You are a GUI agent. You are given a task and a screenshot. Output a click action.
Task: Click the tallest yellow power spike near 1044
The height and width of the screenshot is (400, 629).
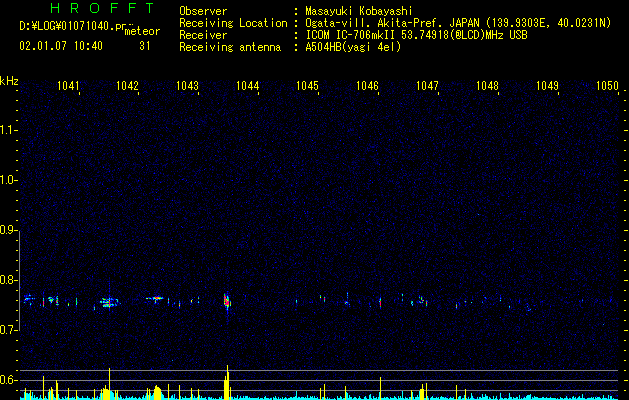[x=227, y=382]
